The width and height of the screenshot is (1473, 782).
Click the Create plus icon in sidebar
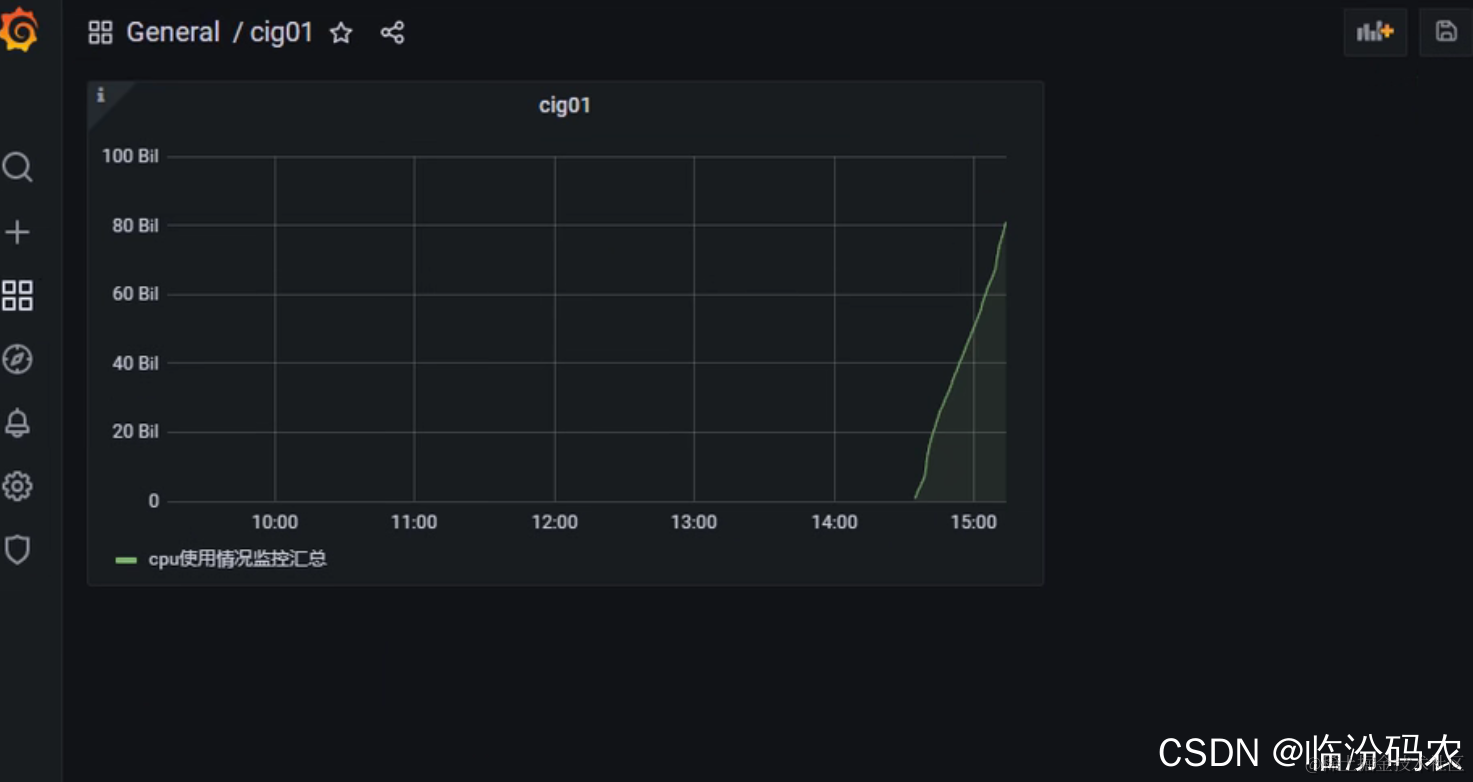pyautogui.click(x=17, y=233)
